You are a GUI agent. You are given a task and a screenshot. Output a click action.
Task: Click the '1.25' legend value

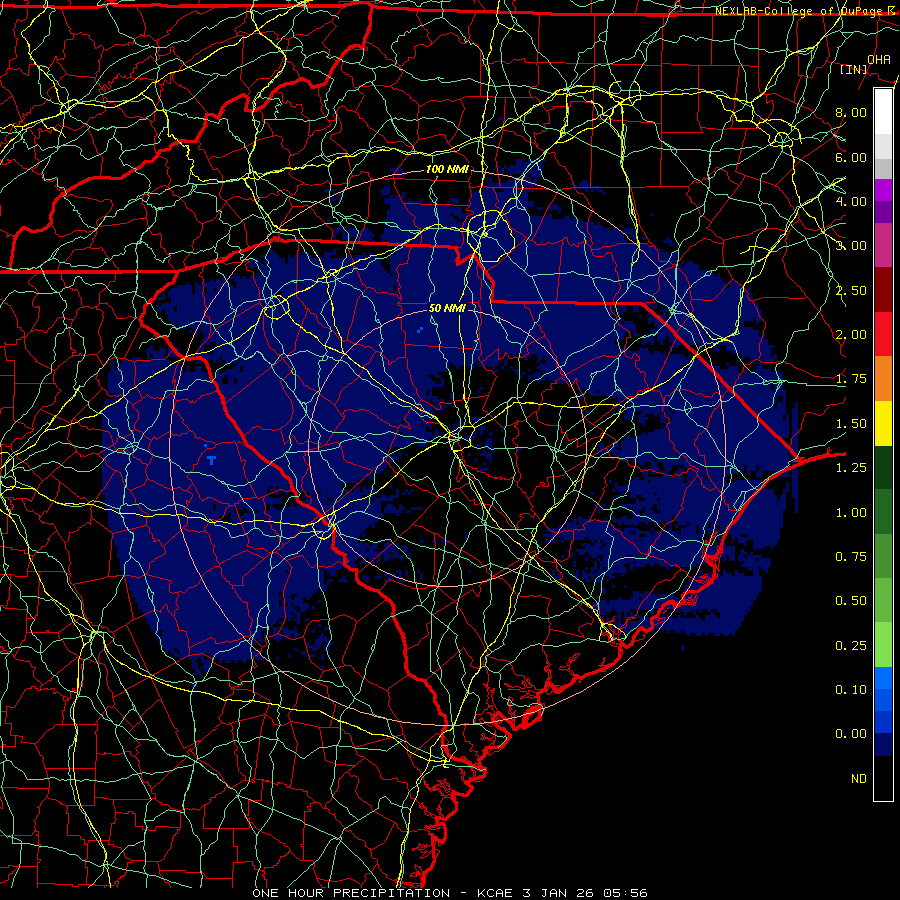(x=850, y=468)
